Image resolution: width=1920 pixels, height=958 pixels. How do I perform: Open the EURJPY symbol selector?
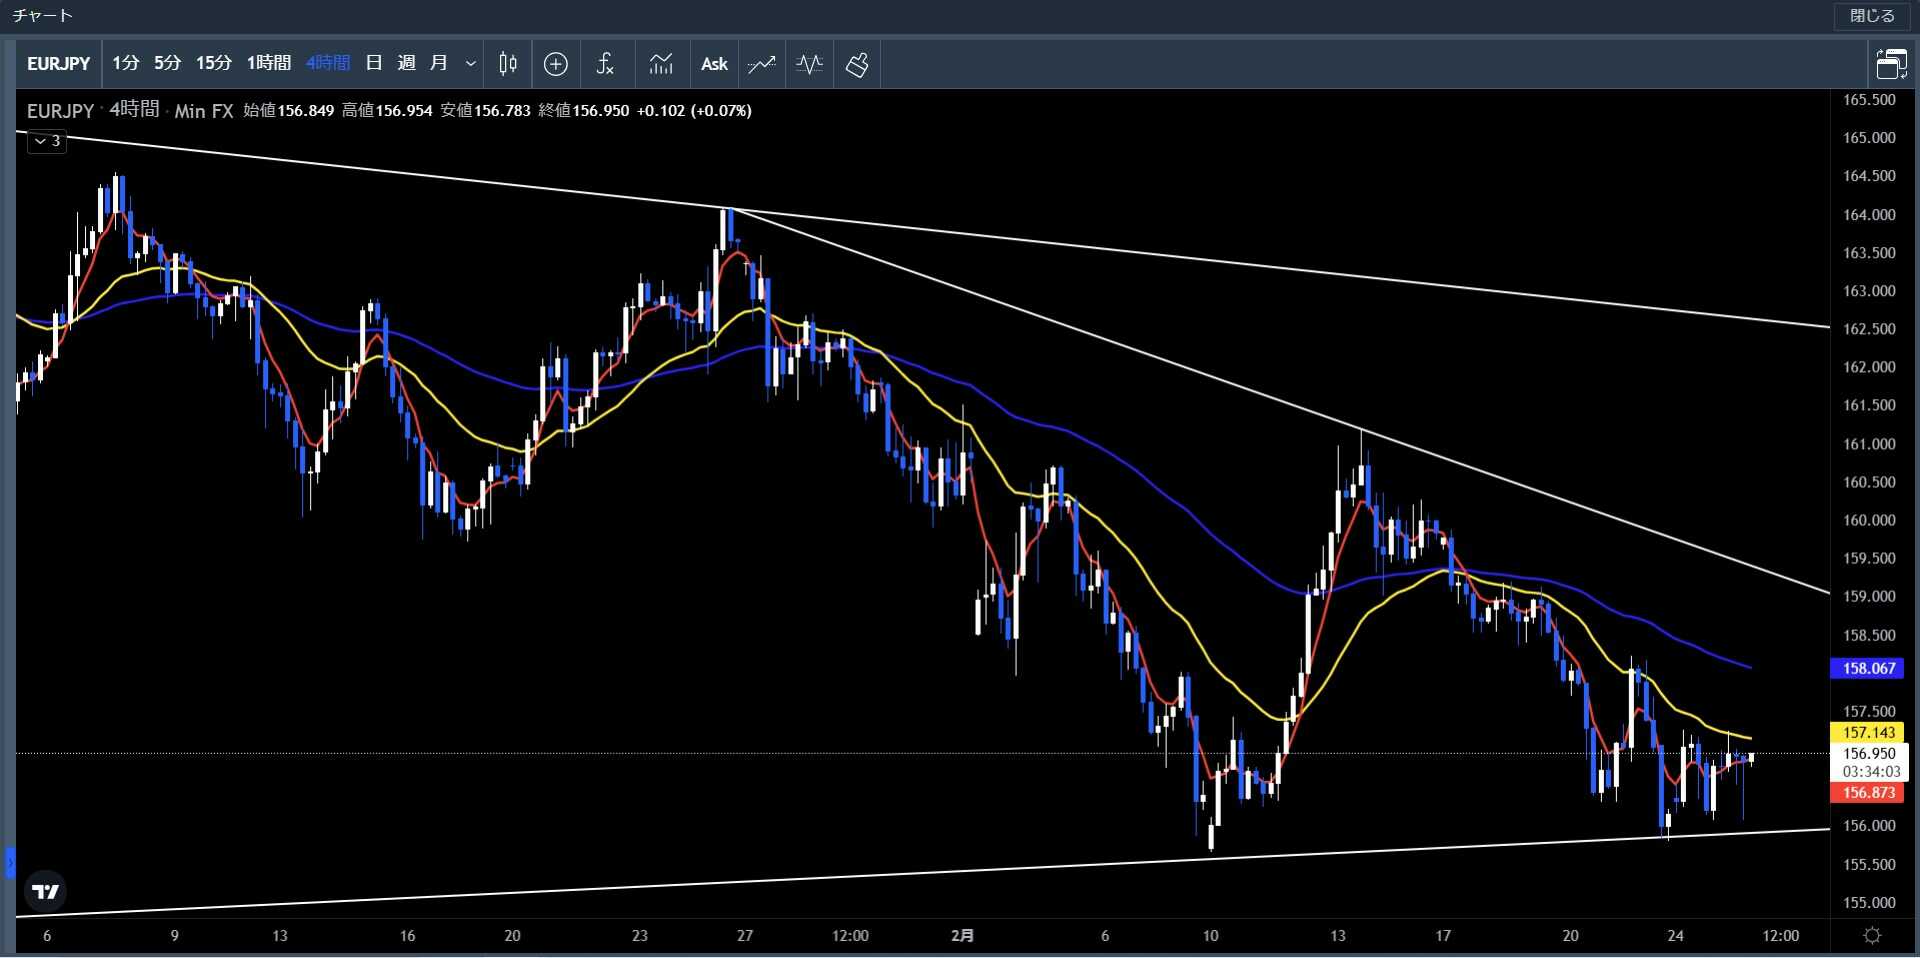(58, 64)
